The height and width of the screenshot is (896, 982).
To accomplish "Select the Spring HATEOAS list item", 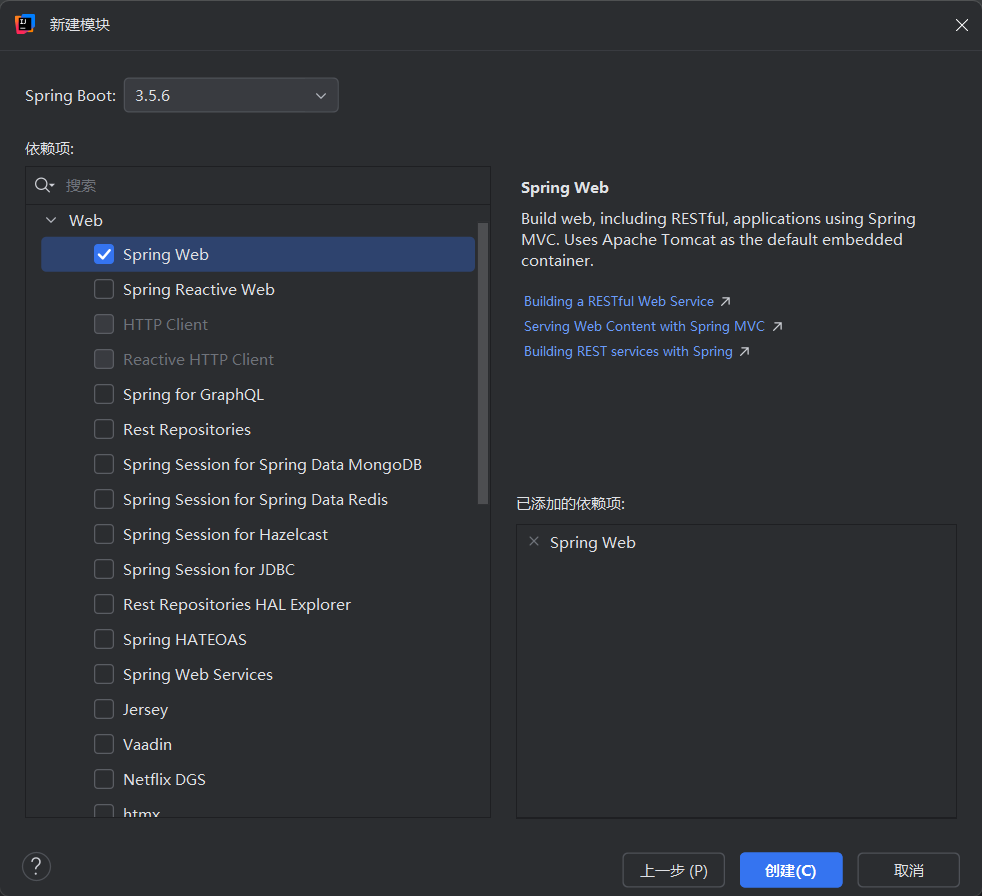I will coord(184,640).
